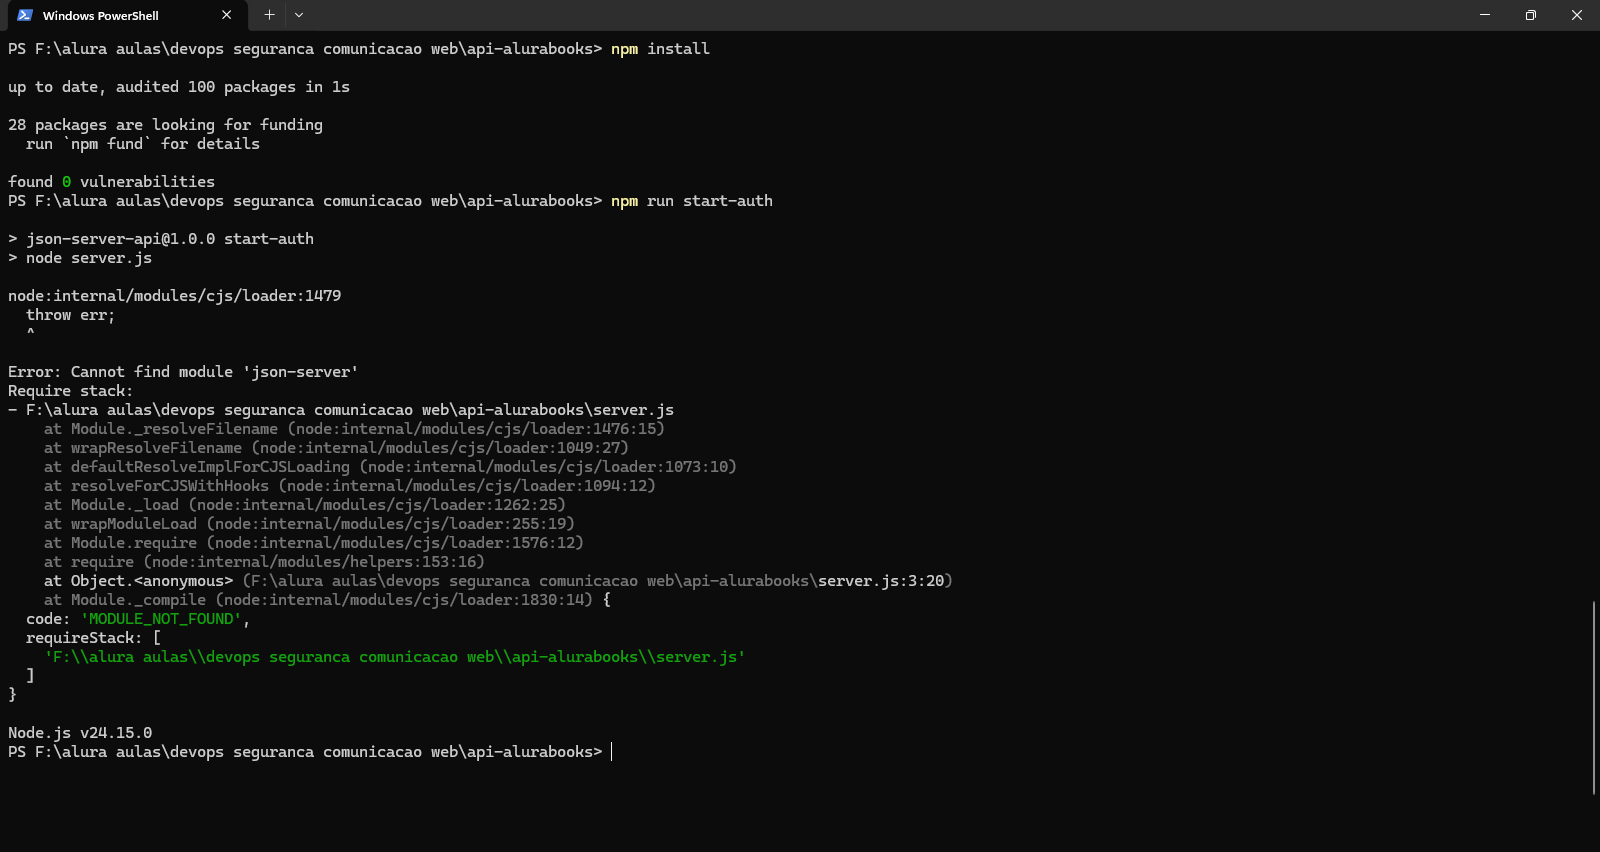This screenshot has height=852, width=1600.
Task: Click the 'run `npm fund` for details' line
Action: pos(143,144)
